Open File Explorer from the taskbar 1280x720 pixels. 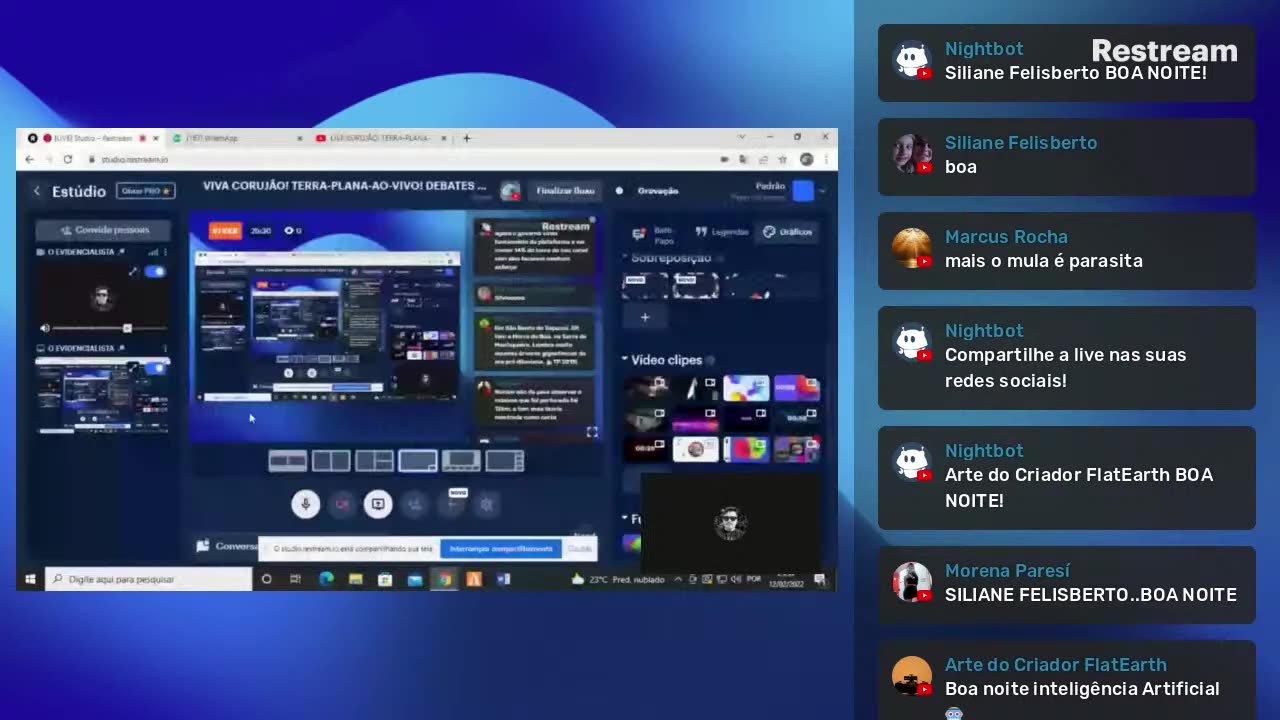point(355,579)
